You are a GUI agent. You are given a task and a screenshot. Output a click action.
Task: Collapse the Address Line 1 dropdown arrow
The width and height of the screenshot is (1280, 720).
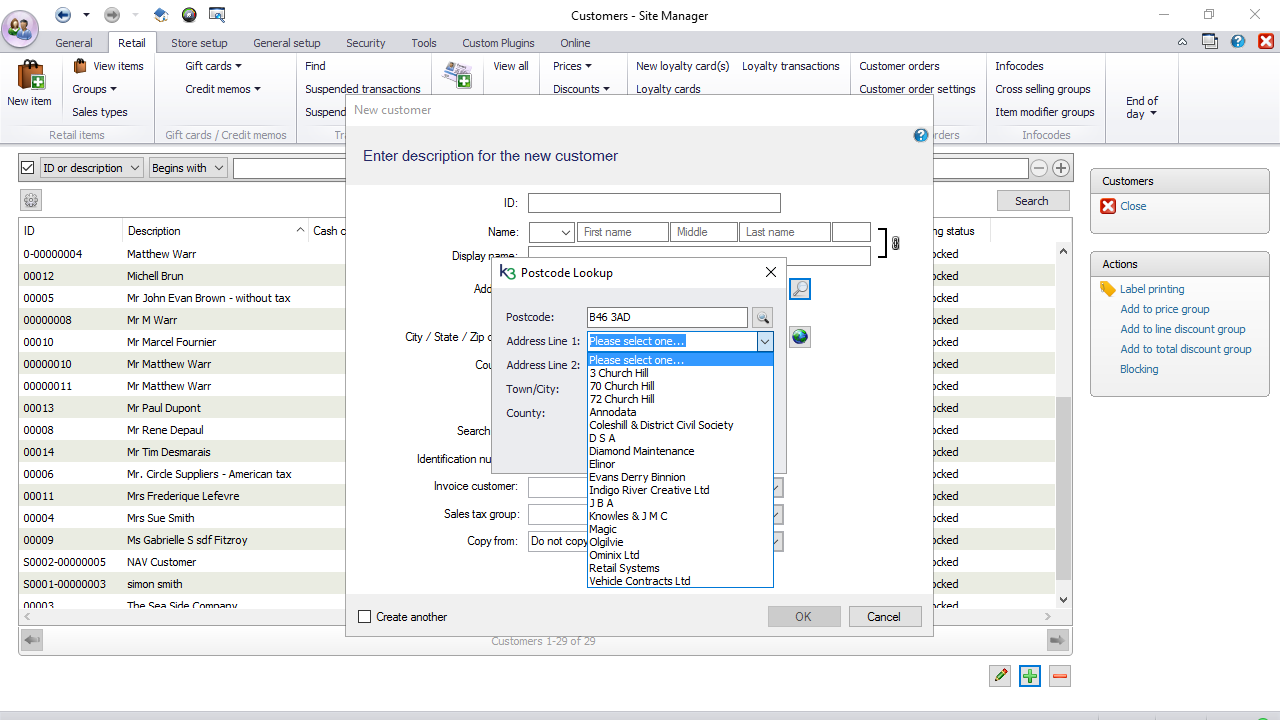tap(765, 342)
